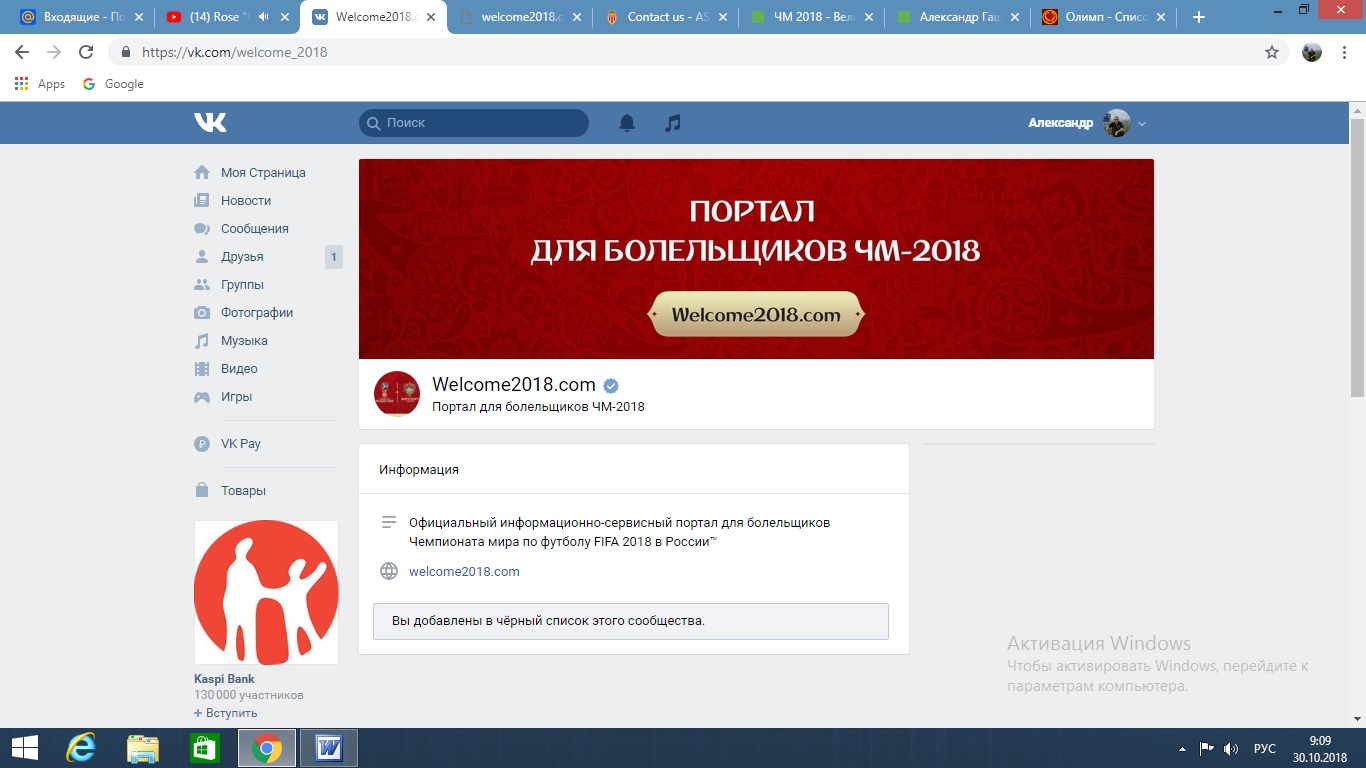
Task: Click the camera icon beside Фотографии
Action: point(202,312)
